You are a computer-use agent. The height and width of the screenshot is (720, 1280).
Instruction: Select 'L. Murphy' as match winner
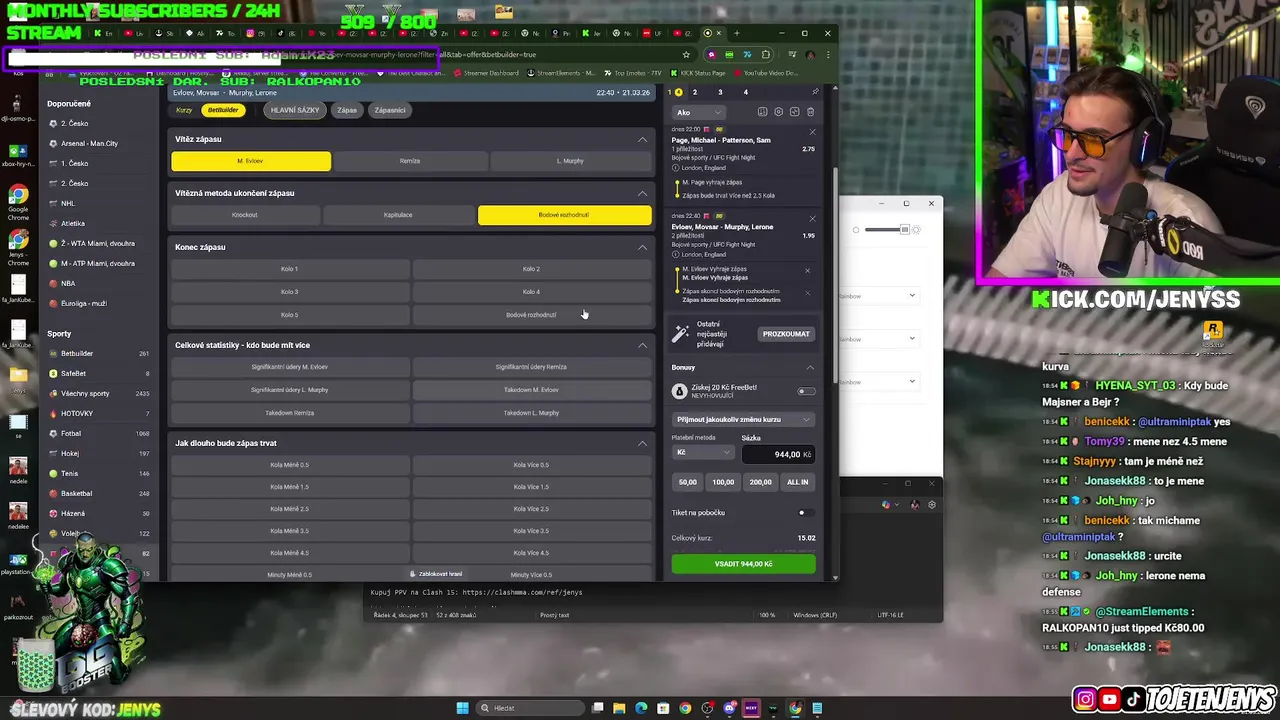[x=570, y=161]
